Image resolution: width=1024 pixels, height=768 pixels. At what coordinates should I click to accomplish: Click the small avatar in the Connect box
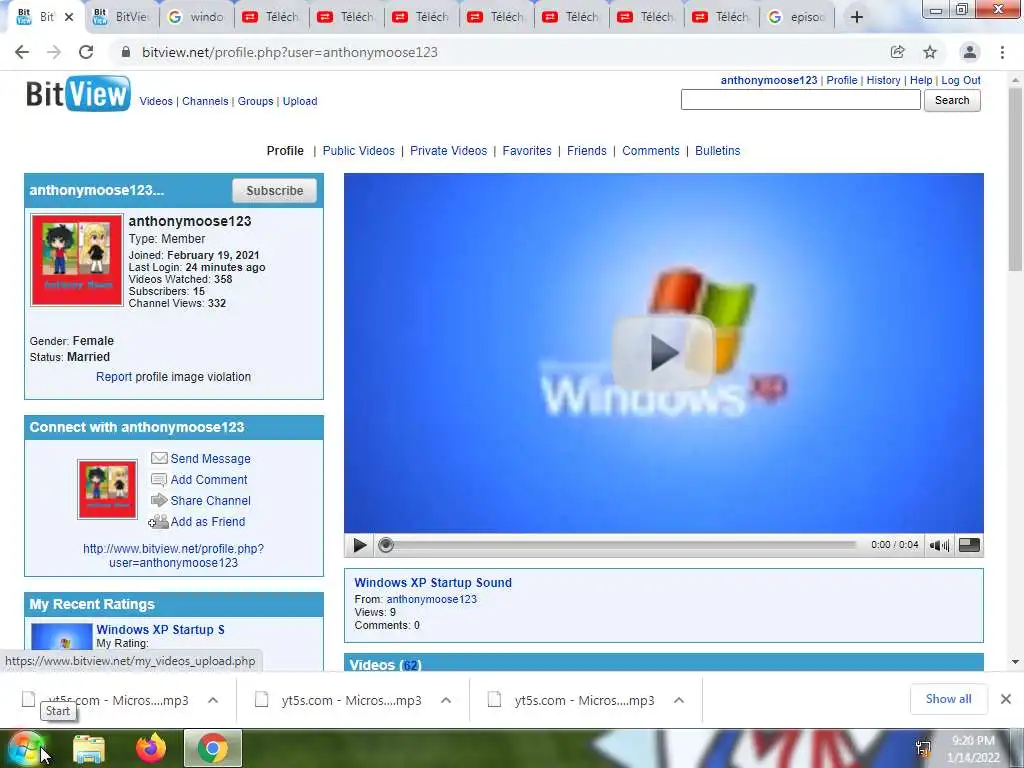click(108, 489)
